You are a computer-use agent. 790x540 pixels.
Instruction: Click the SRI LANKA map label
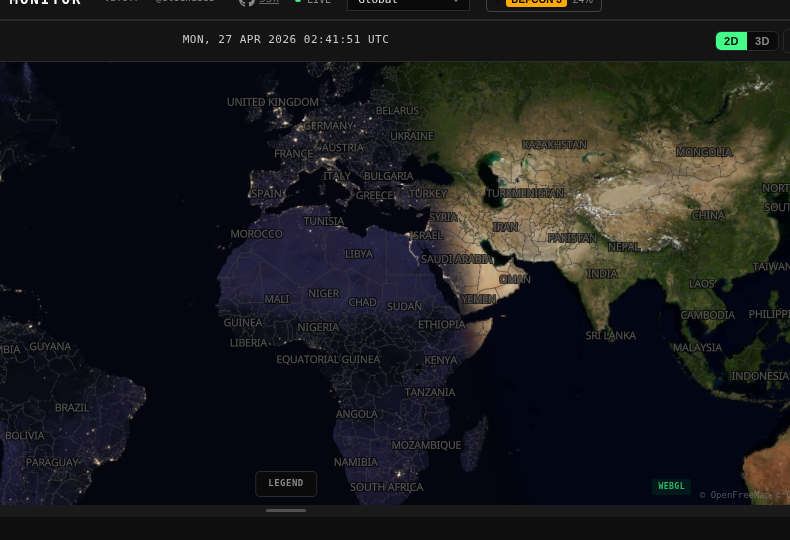(x=611, y=335)
